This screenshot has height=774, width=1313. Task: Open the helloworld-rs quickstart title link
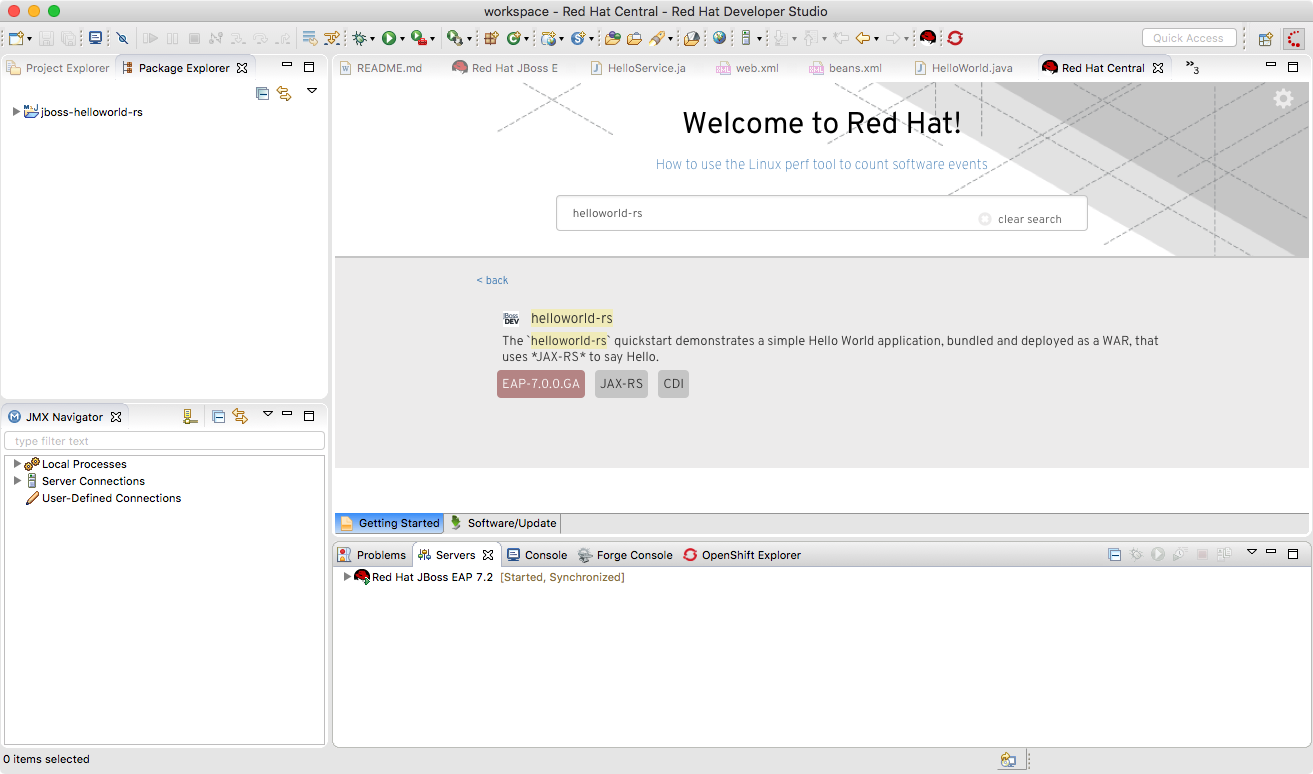(572, 318)
